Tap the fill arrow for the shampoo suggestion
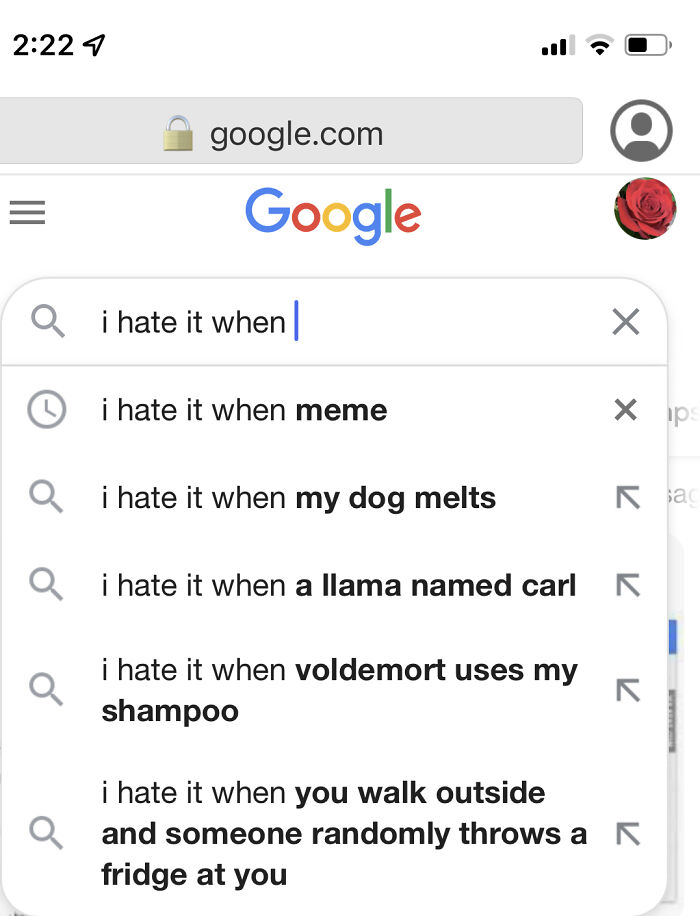Image resolution: width=700 pixels, height=916 pixels. 627,690
